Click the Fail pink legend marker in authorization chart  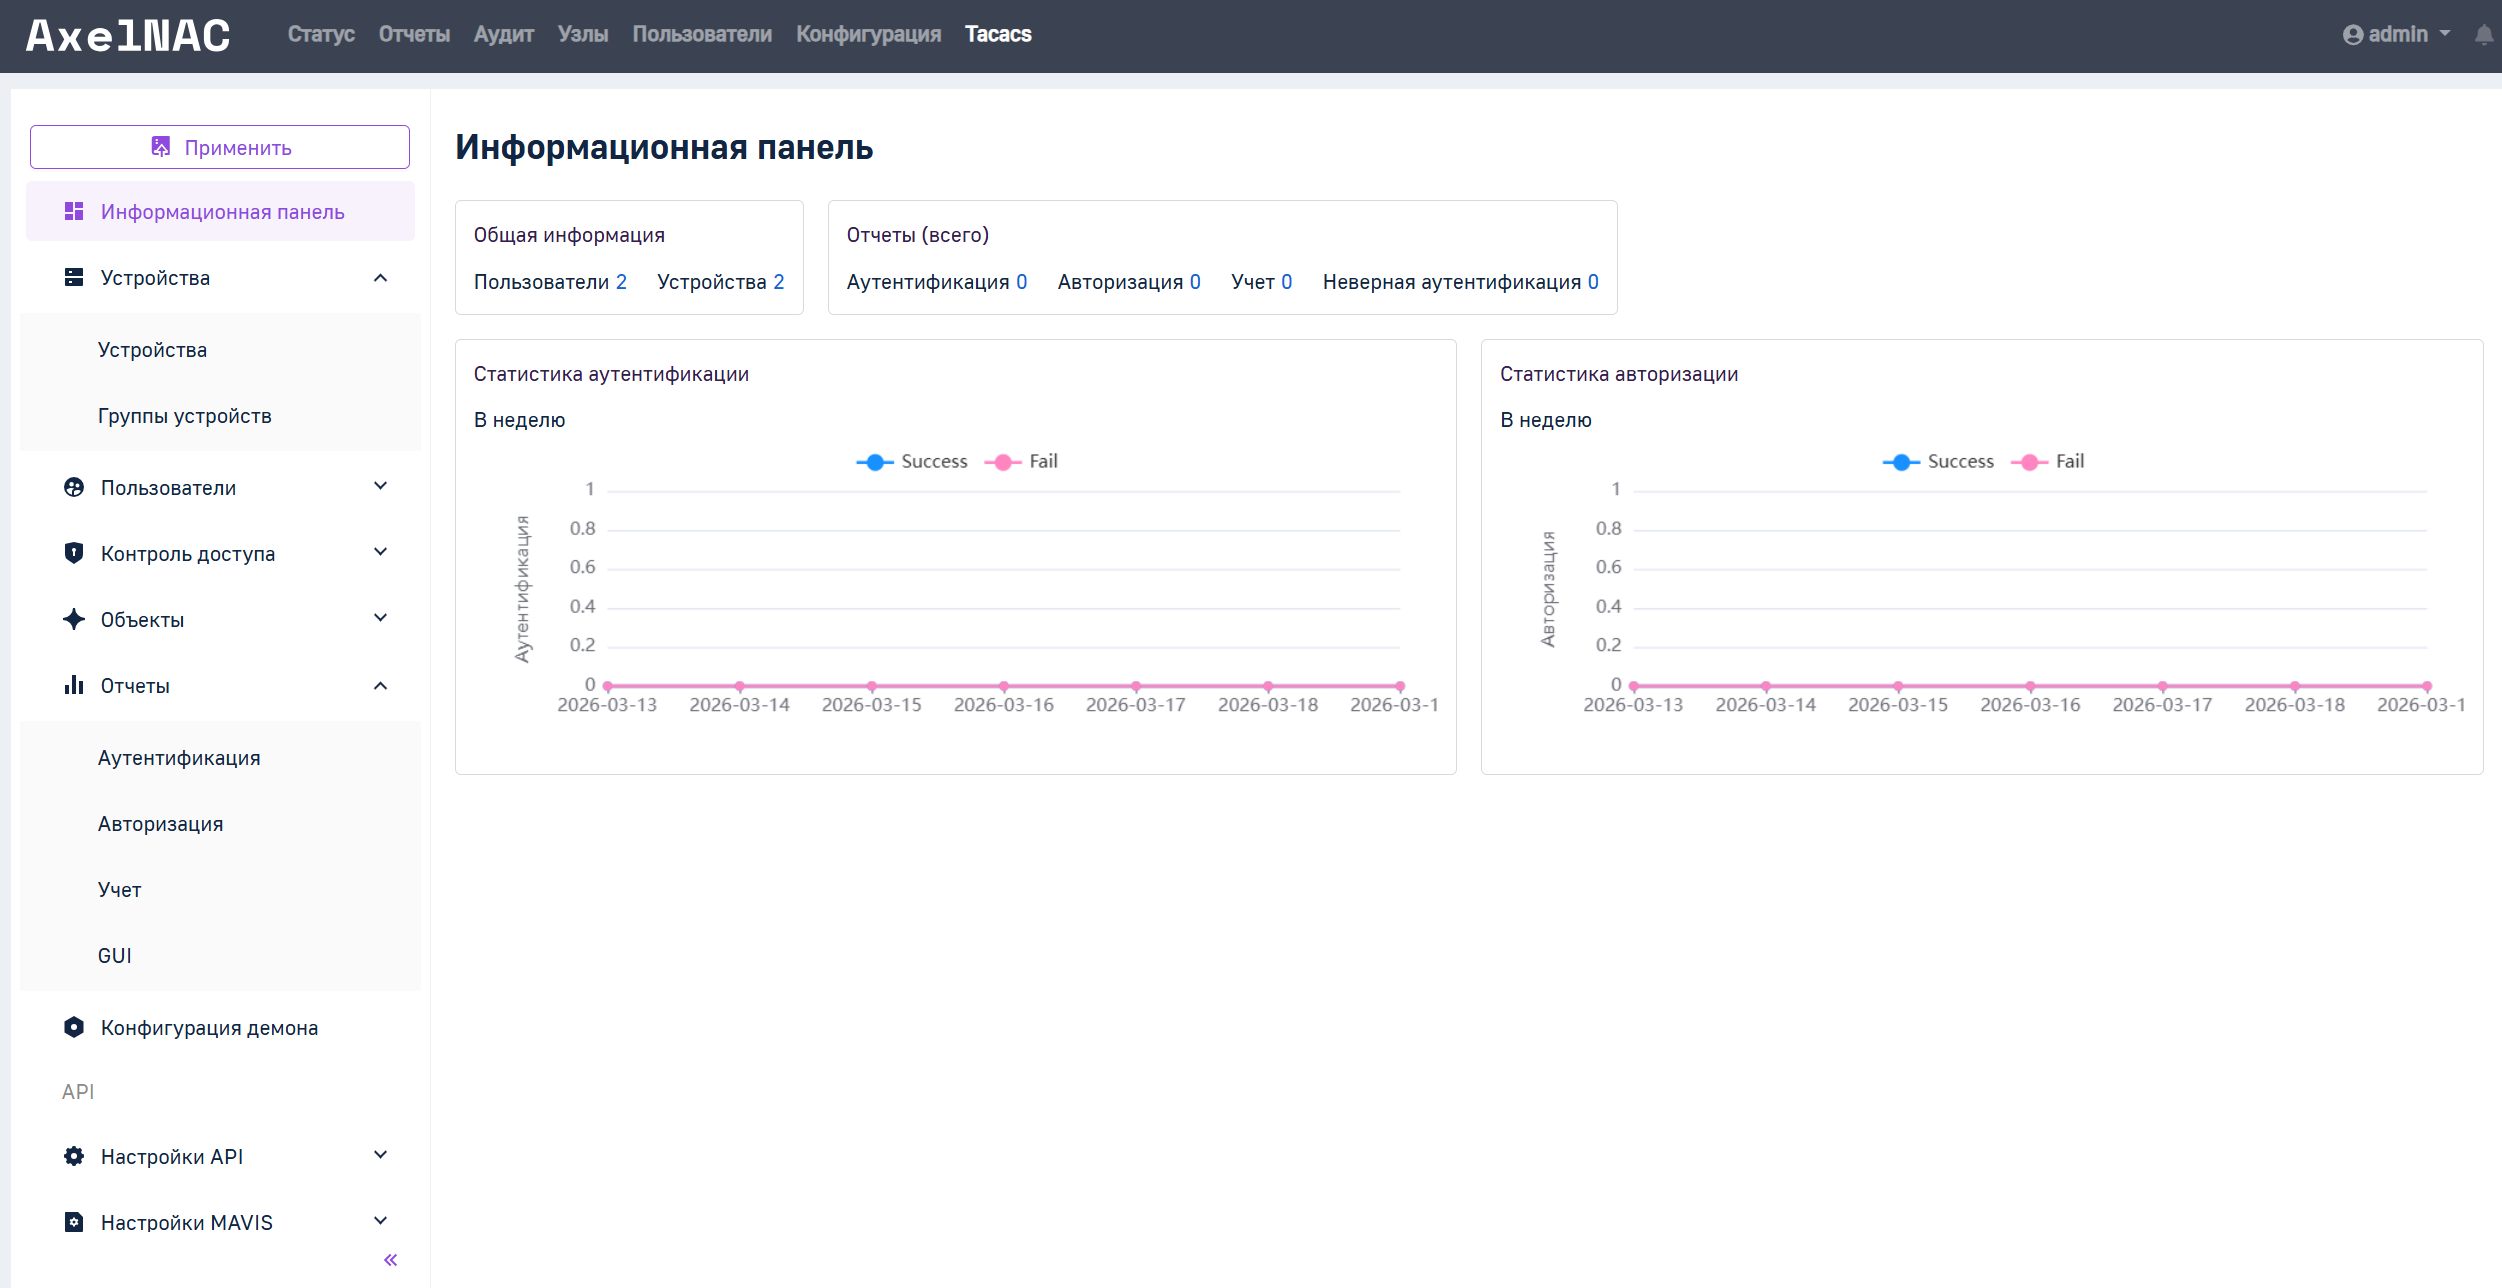pos(2029,462)
